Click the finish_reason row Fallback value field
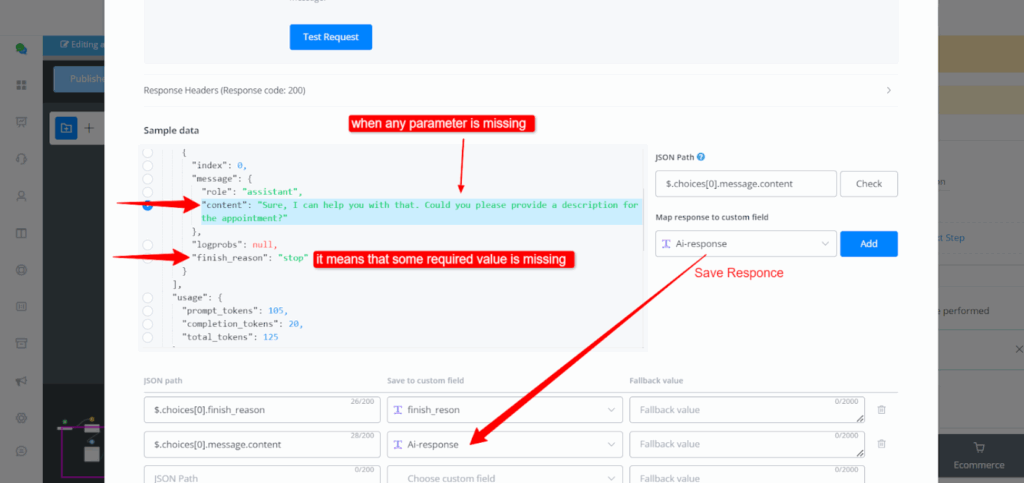 click(x=746, y=410)
